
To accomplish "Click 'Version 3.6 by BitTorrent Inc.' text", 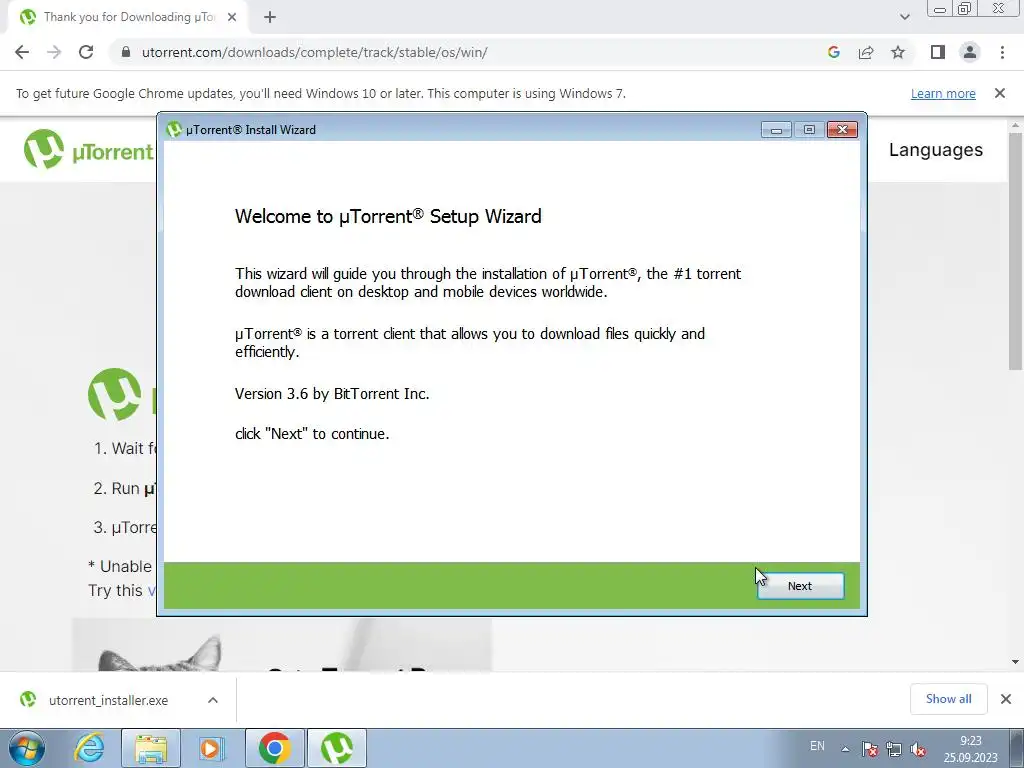I will [332, 394].
